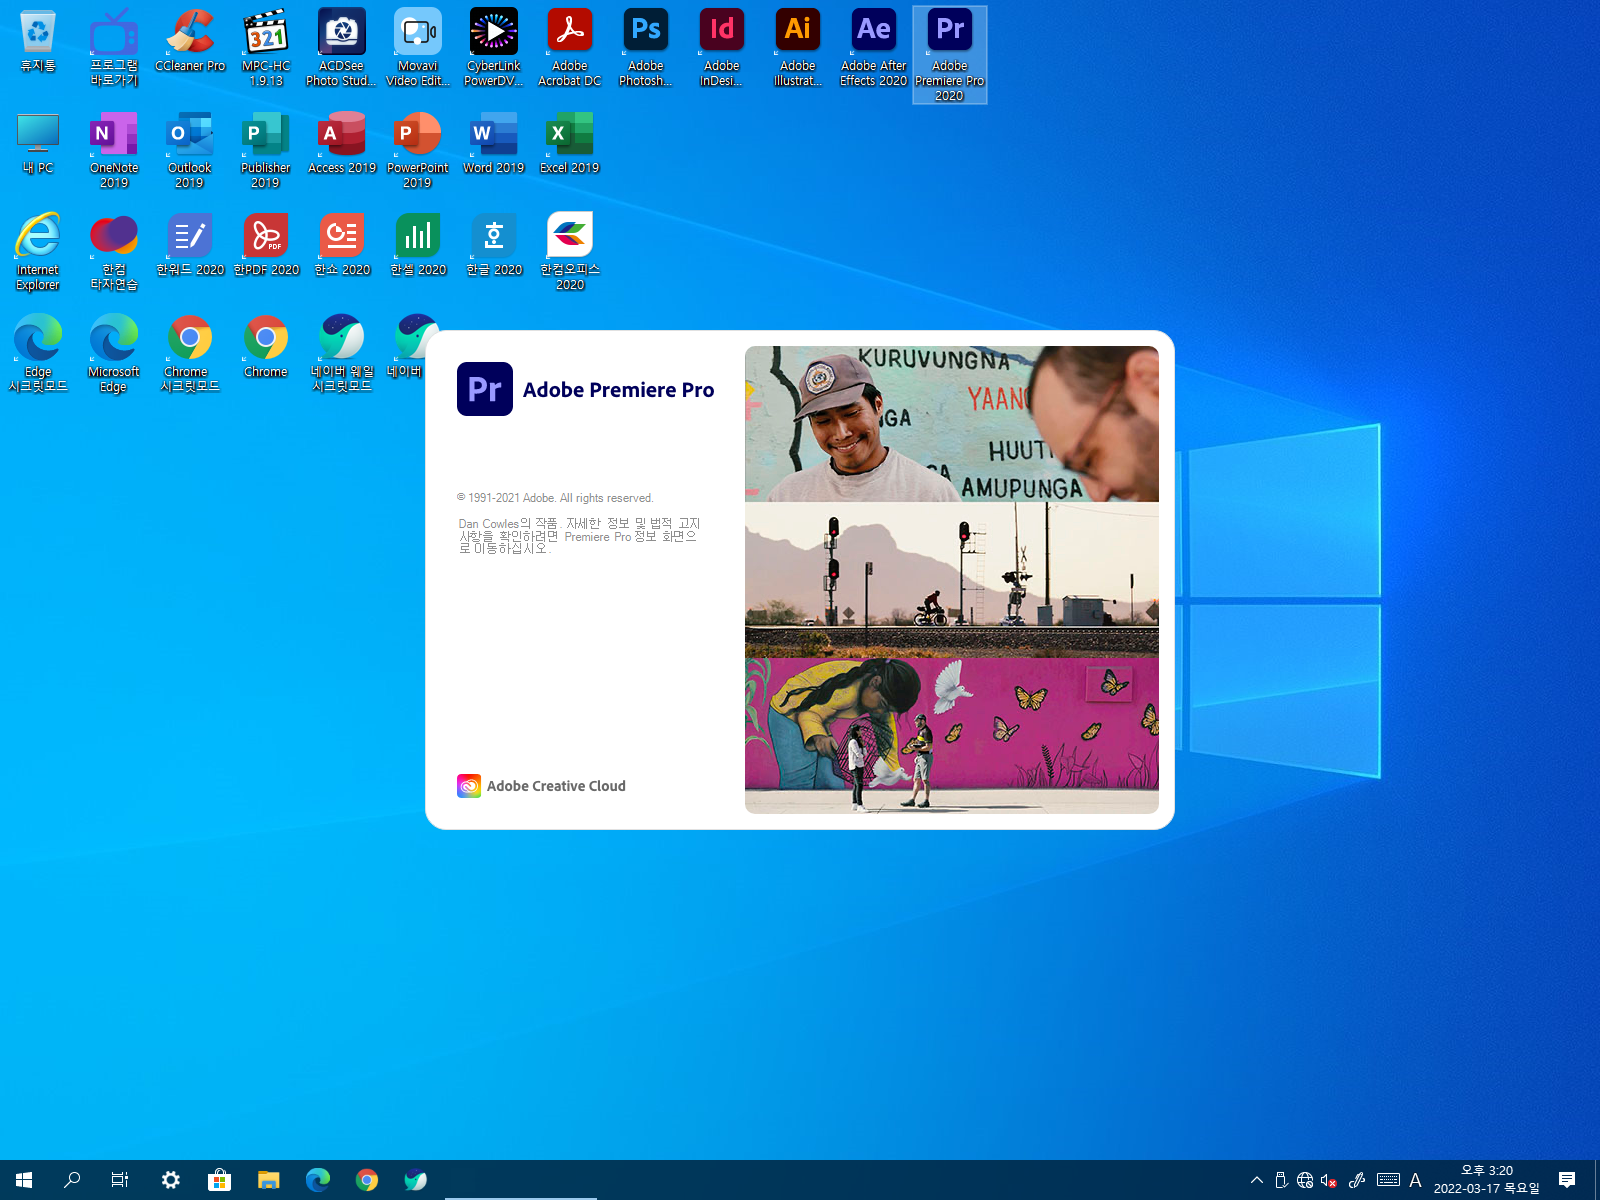The width and height of the screenshot is (1600, 1200).
Task: Open File Explorer from the taskbar
Action: (x=268, y=1180)
